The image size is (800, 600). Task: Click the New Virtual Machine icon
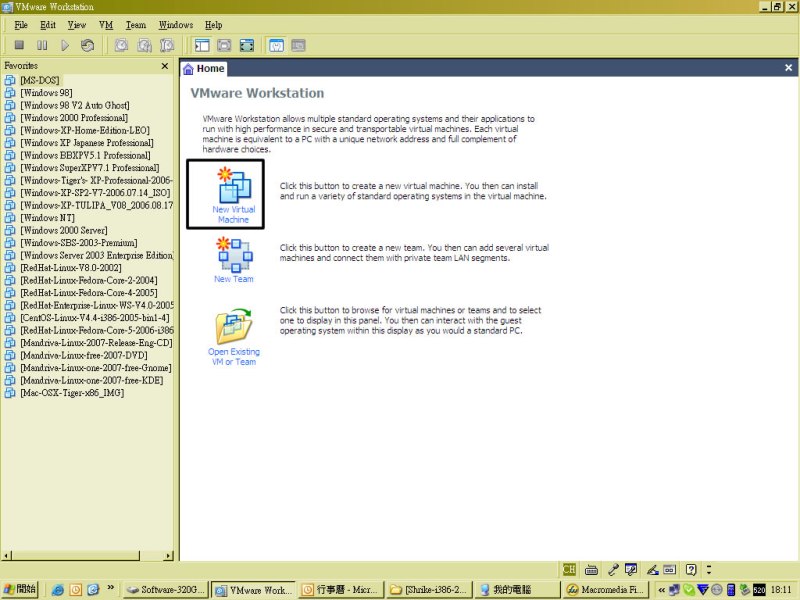(234, 184)
